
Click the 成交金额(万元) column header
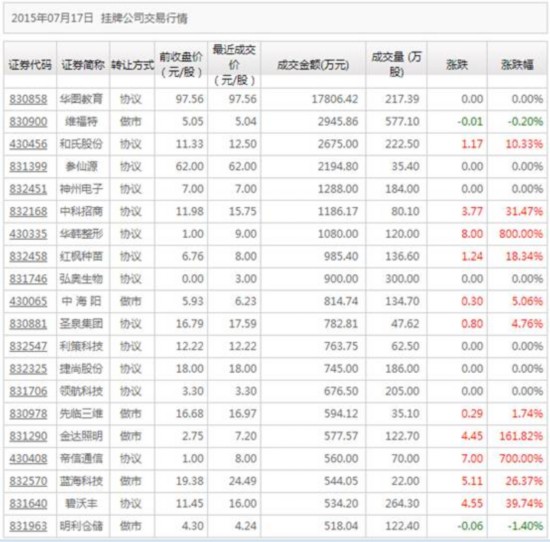pyautogui.click(x=313, y=65)
